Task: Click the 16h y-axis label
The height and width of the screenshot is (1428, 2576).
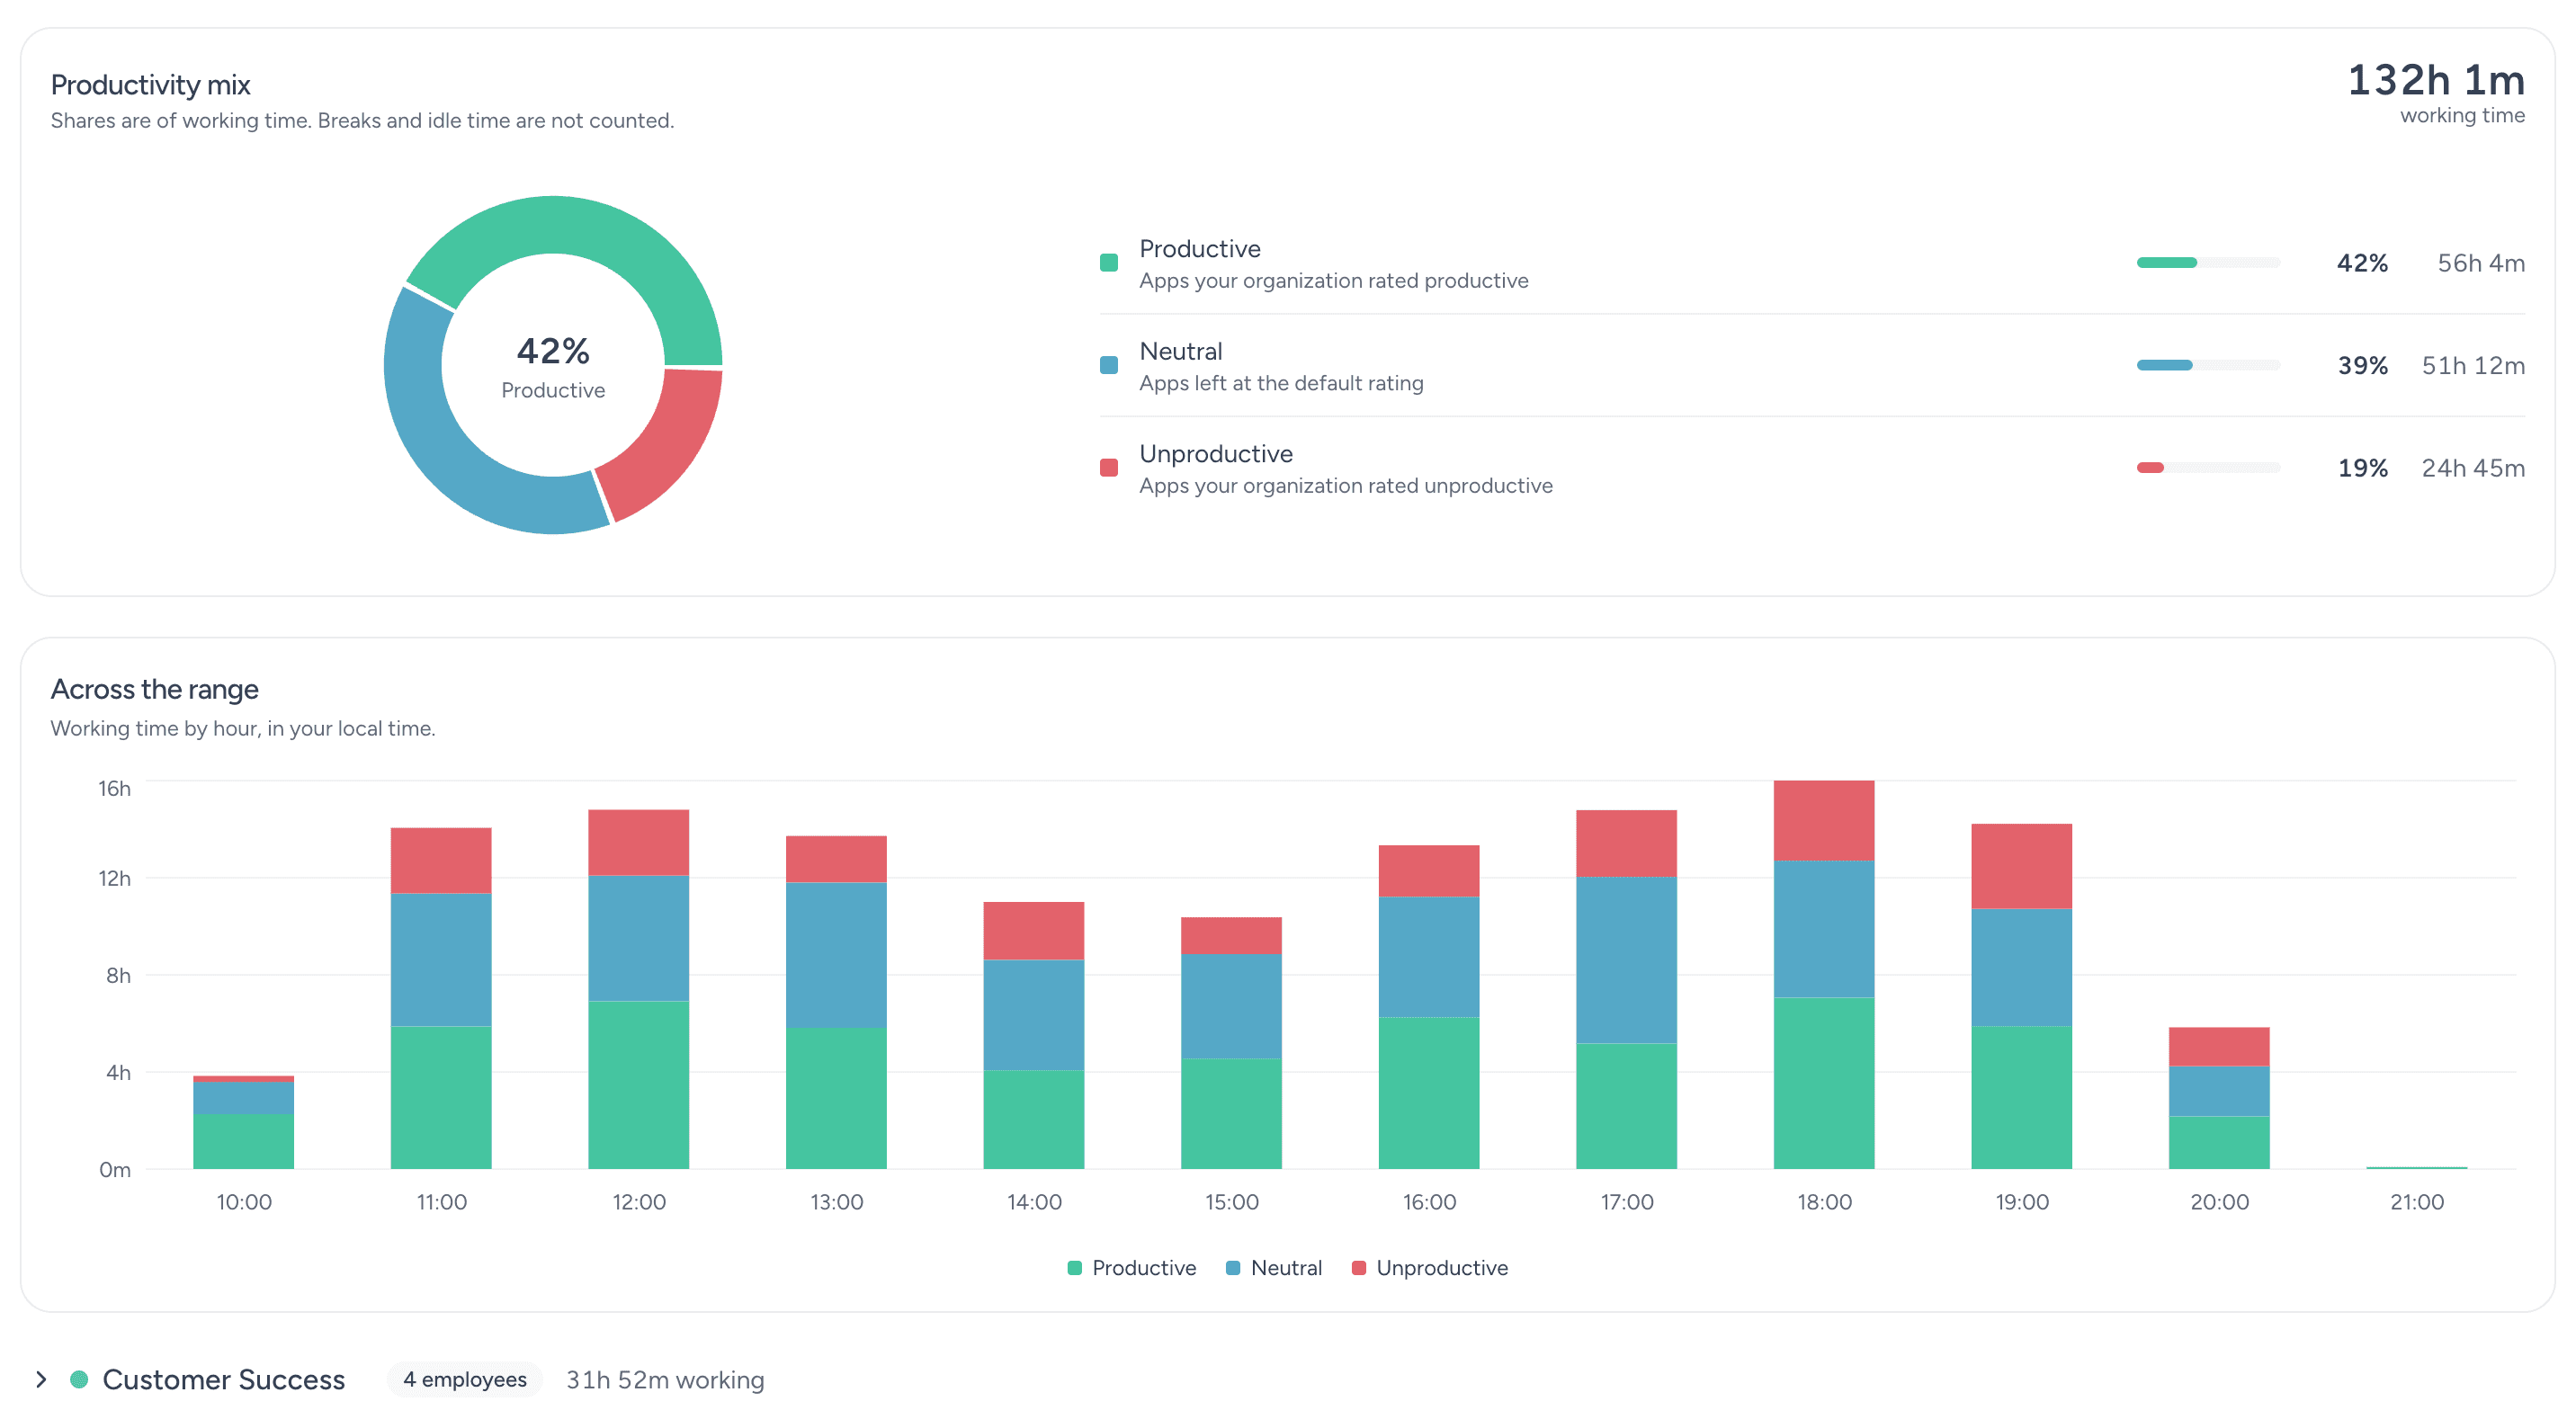Action: point(114,788)
